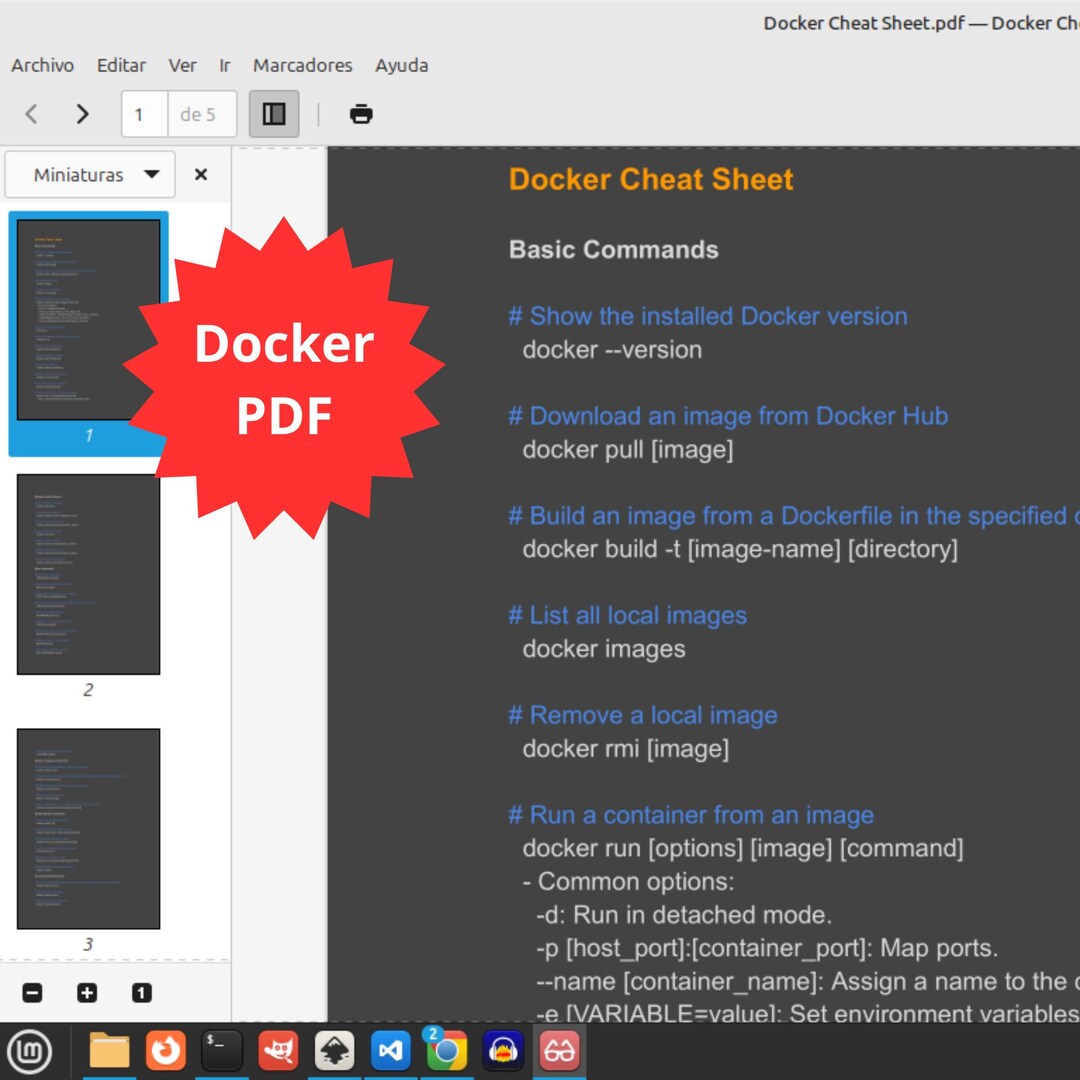Toggle the side pane visibility

[x=273, y=114]
